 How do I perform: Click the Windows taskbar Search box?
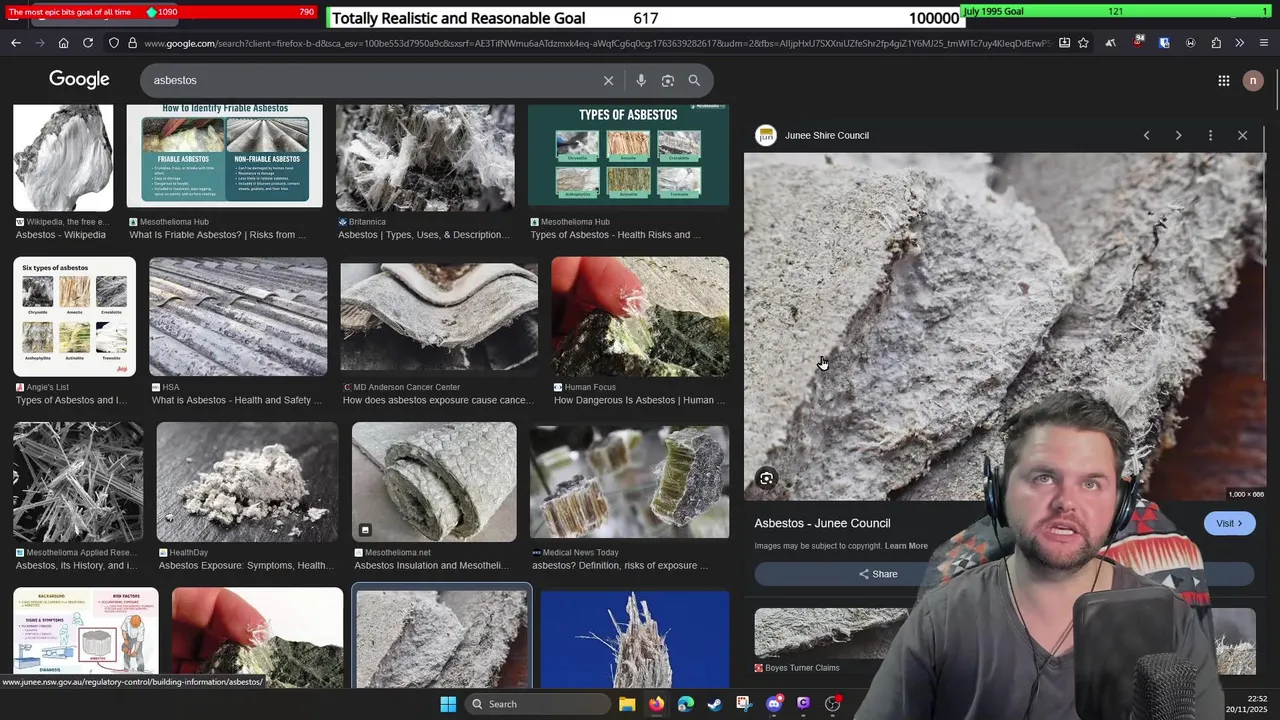[539, 704]
